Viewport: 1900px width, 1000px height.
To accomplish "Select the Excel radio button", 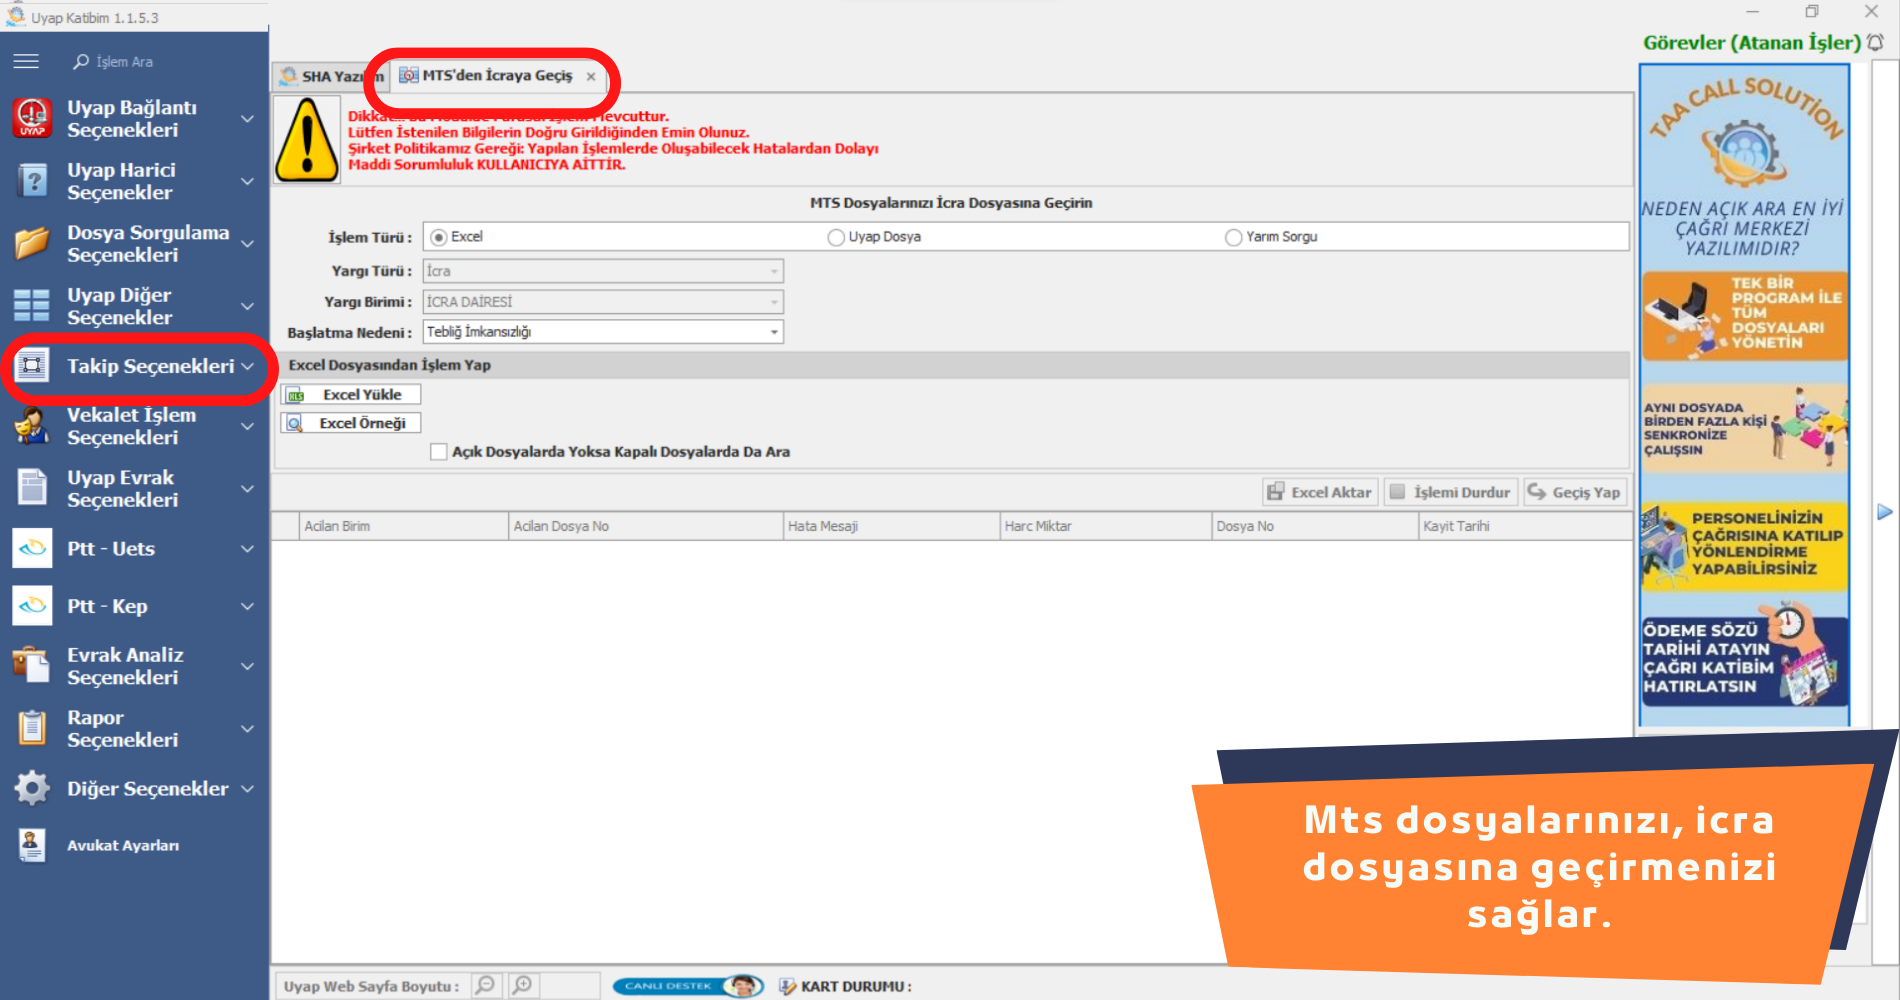I will tap(439, 238).
